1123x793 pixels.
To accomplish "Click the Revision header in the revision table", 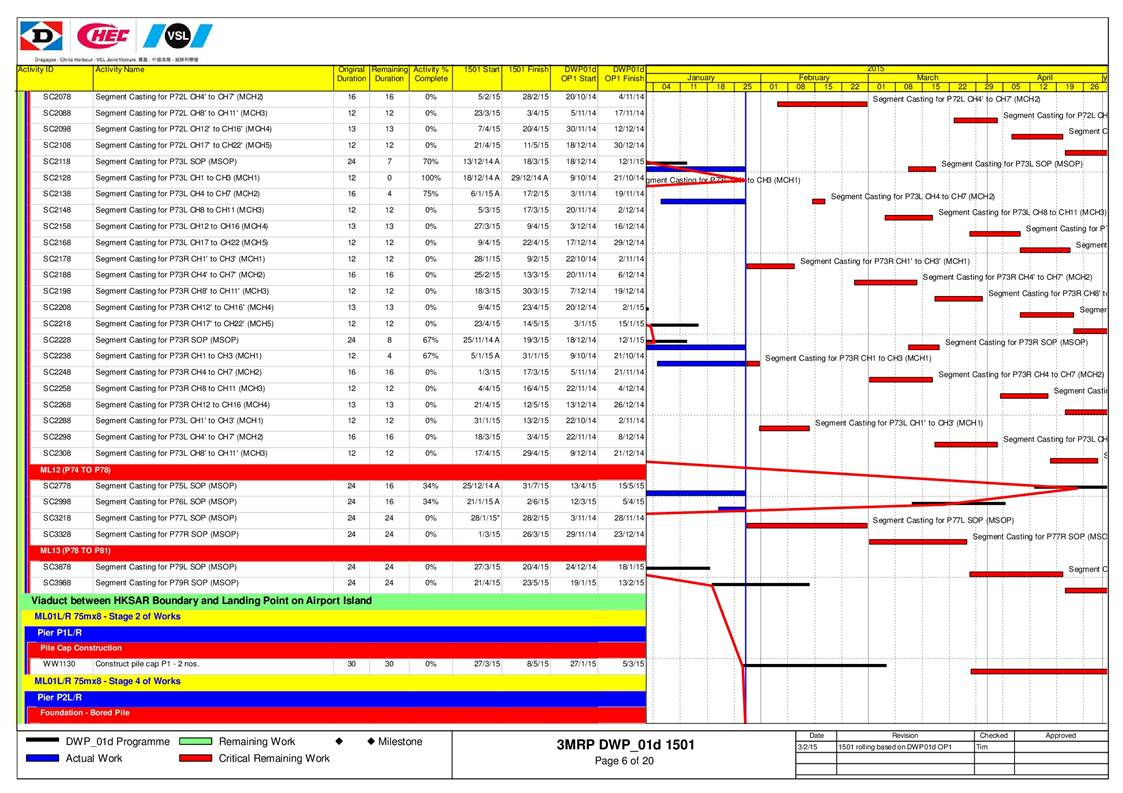I will 905,736.
